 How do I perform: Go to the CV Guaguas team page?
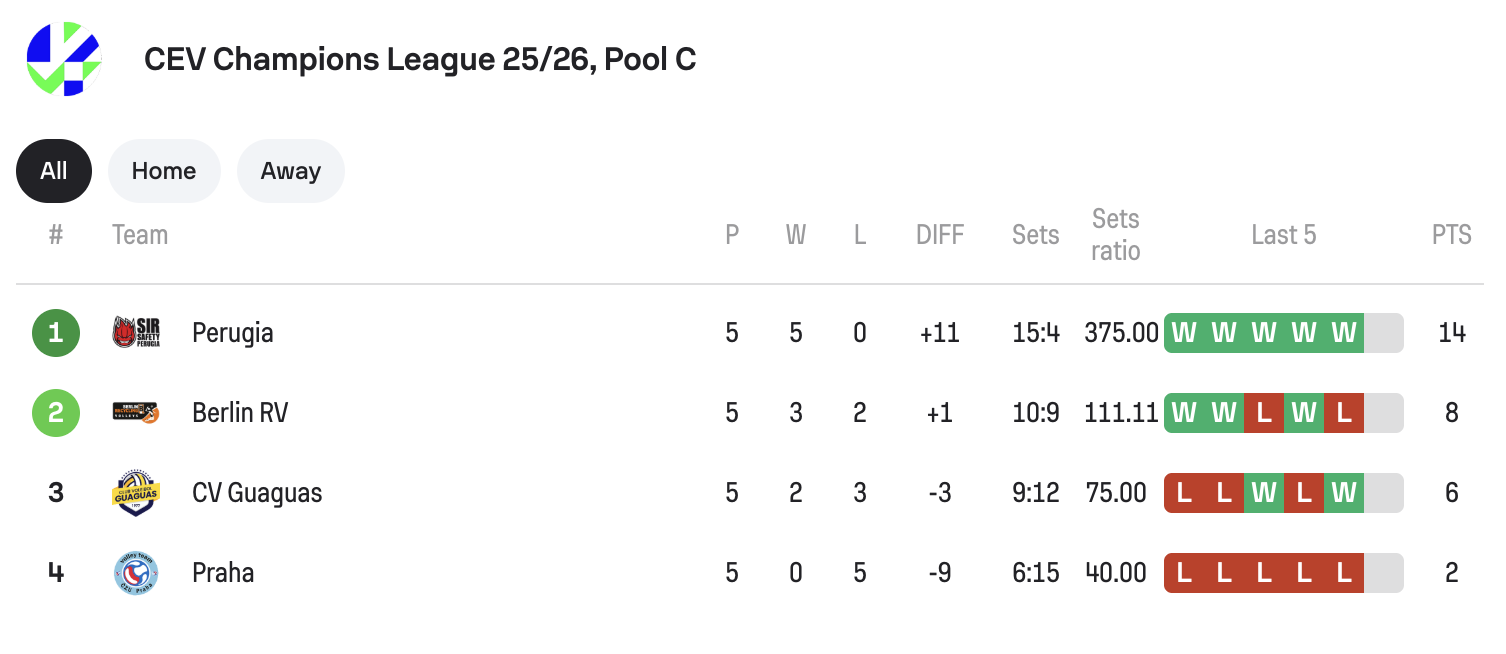257,492
